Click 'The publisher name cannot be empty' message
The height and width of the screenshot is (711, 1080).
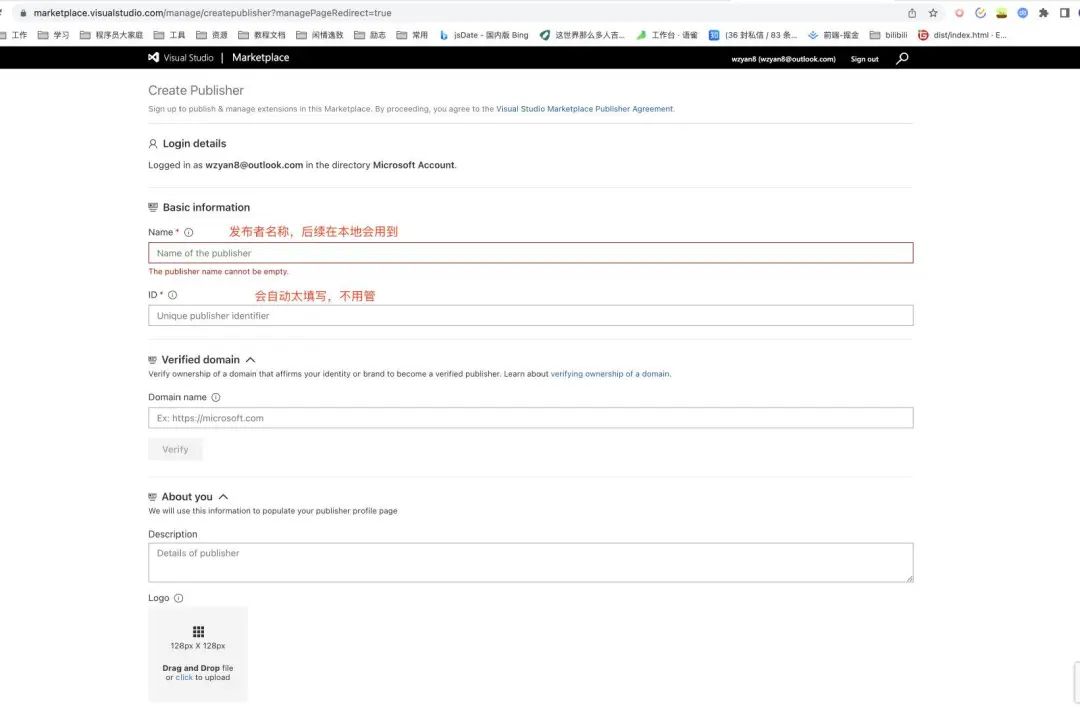click(x=218, y=271)
